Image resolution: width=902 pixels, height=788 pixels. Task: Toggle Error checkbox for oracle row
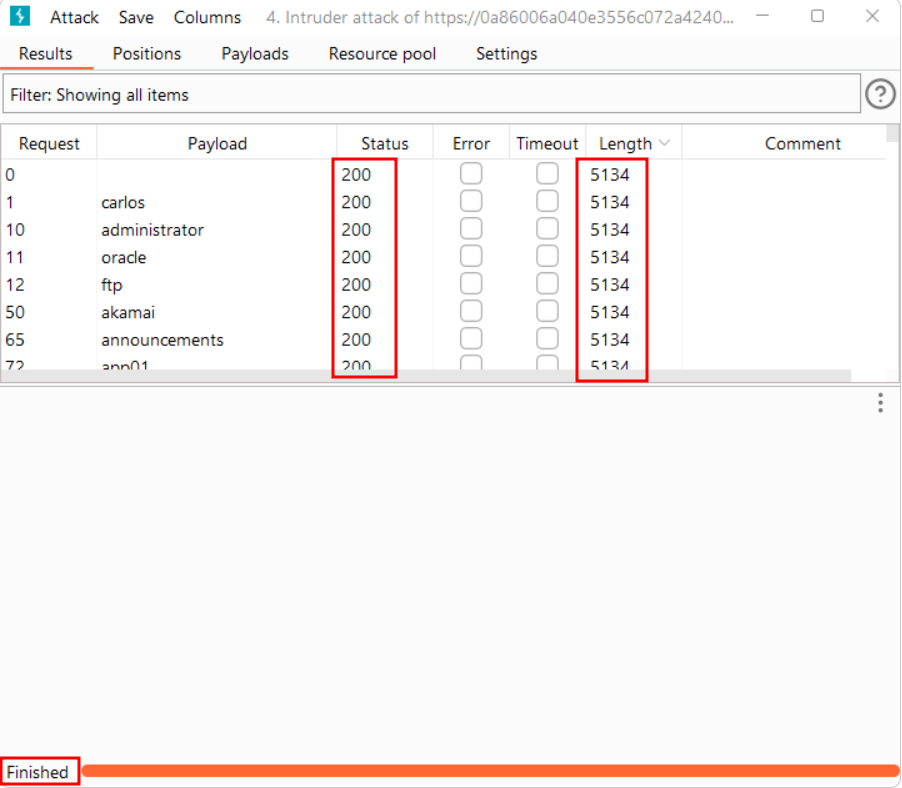[x=471, y=257]
